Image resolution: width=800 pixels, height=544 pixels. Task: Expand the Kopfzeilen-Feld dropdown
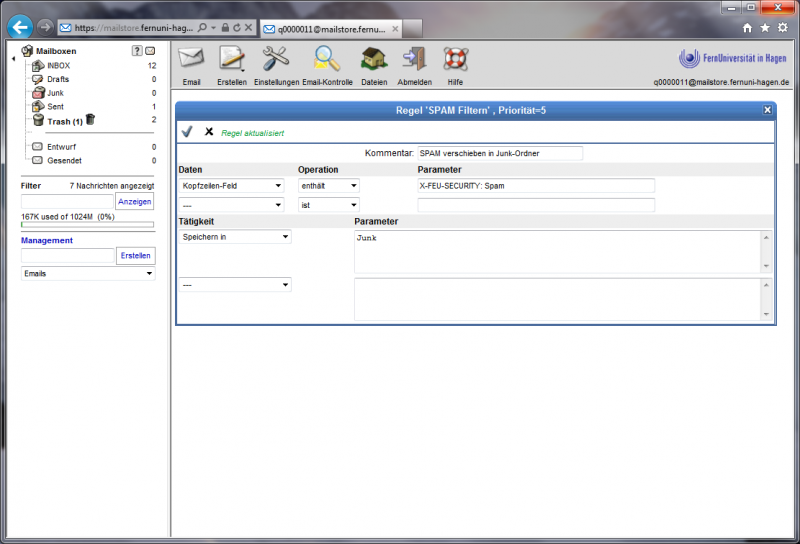pos(233,186)
